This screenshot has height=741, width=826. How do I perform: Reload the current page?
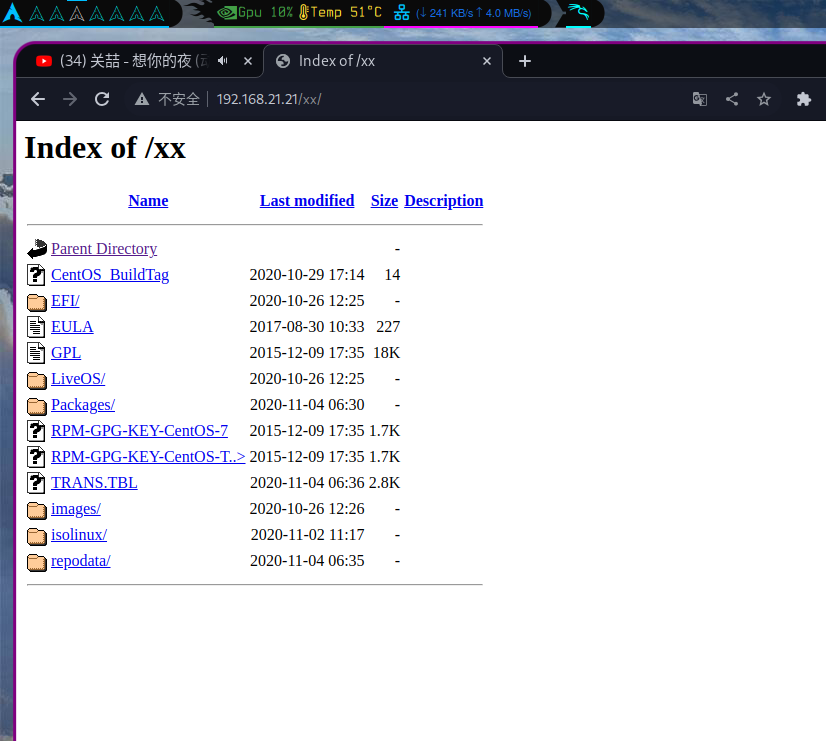point(102,99)
